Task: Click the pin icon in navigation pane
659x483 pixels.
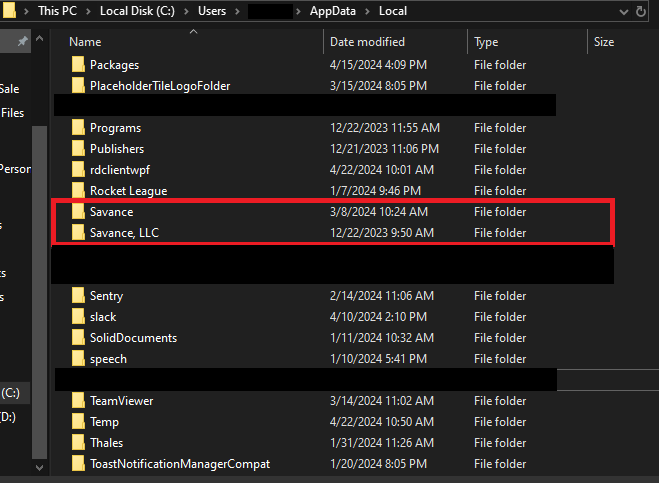Action: tap(22, 41)
